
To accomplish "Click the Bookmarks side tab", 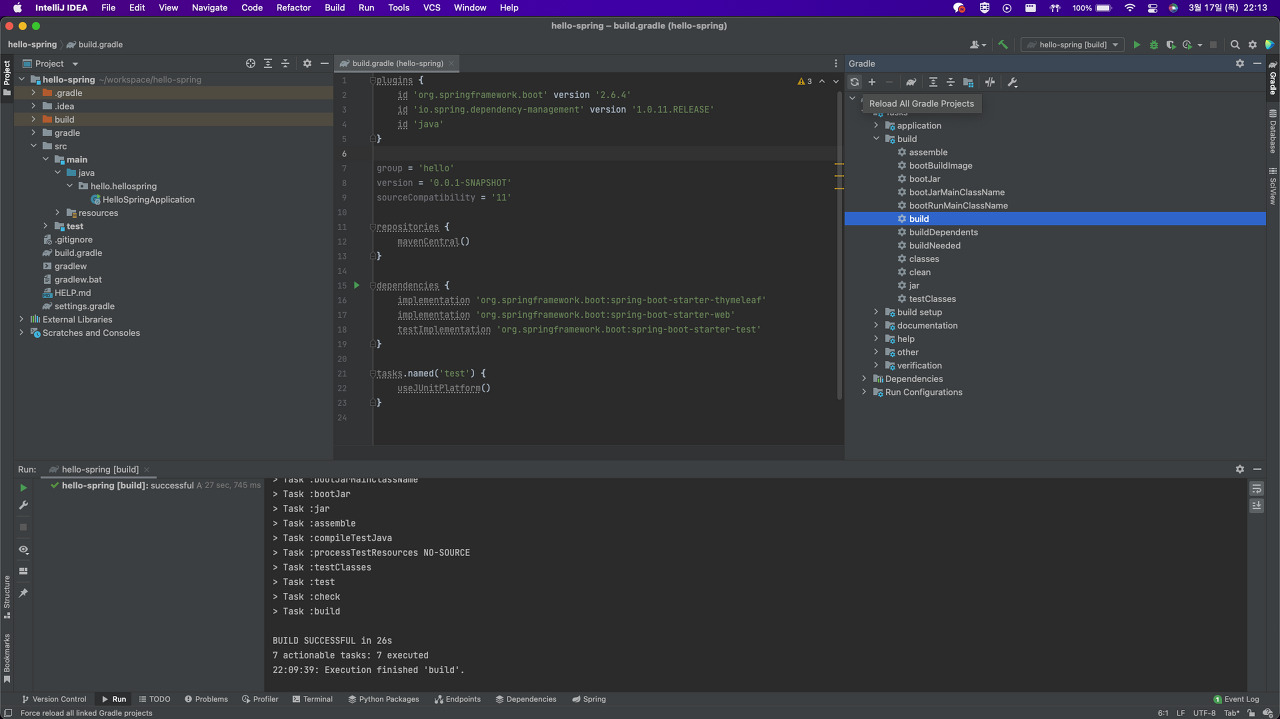I will (x=6, y=657).
